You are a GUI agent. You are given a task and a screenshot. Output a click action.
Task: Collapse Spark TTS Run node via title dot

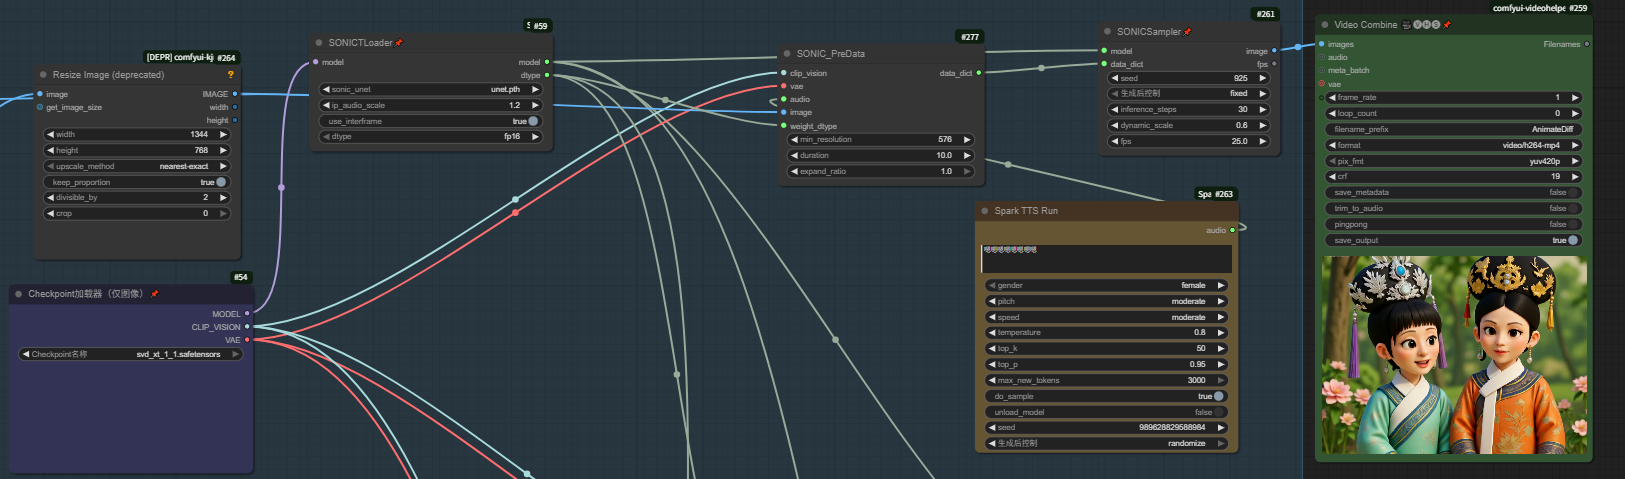[x=985, y=211]
